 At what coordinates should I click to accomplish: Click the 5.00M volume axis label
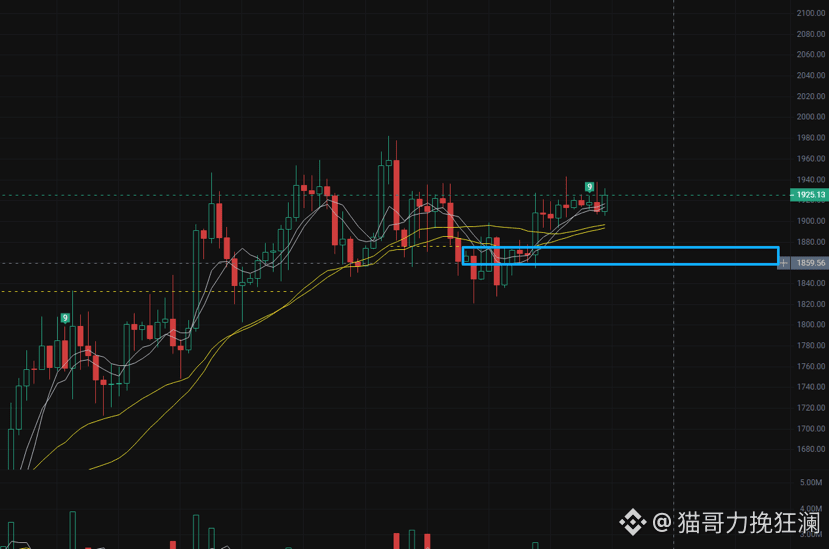coord(811,482)
